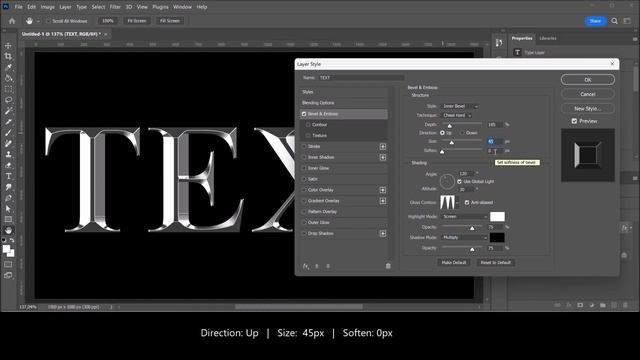Click the Gloss Contour thumbnail

(447, 202)
